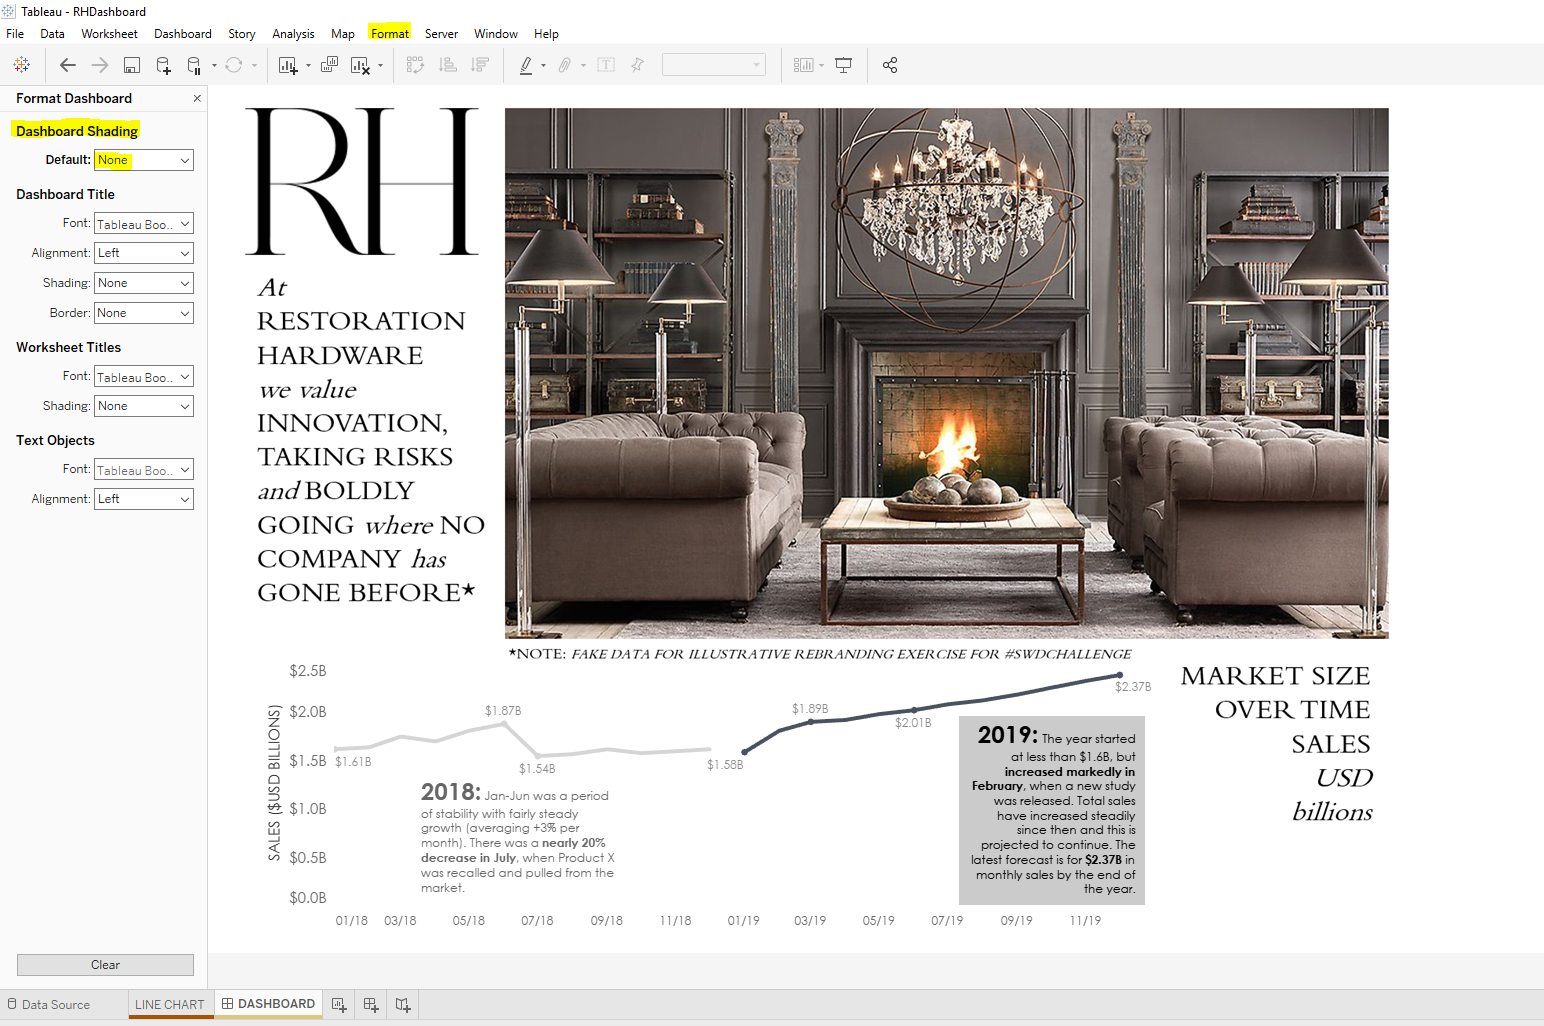This screenshot has height=1026, width=1544.
Task: Sort ascending icon in toolbar
Action: (x=448, y=65)
